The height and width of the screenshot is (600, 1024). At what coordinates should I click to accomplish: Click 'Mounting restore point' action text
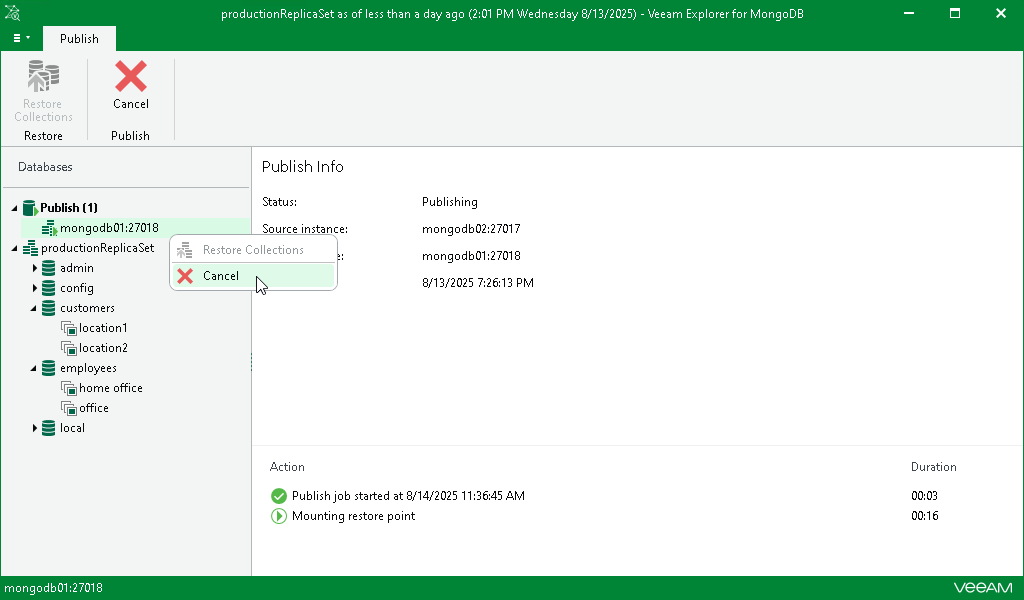pyautogui.click(x=353, y=516)
